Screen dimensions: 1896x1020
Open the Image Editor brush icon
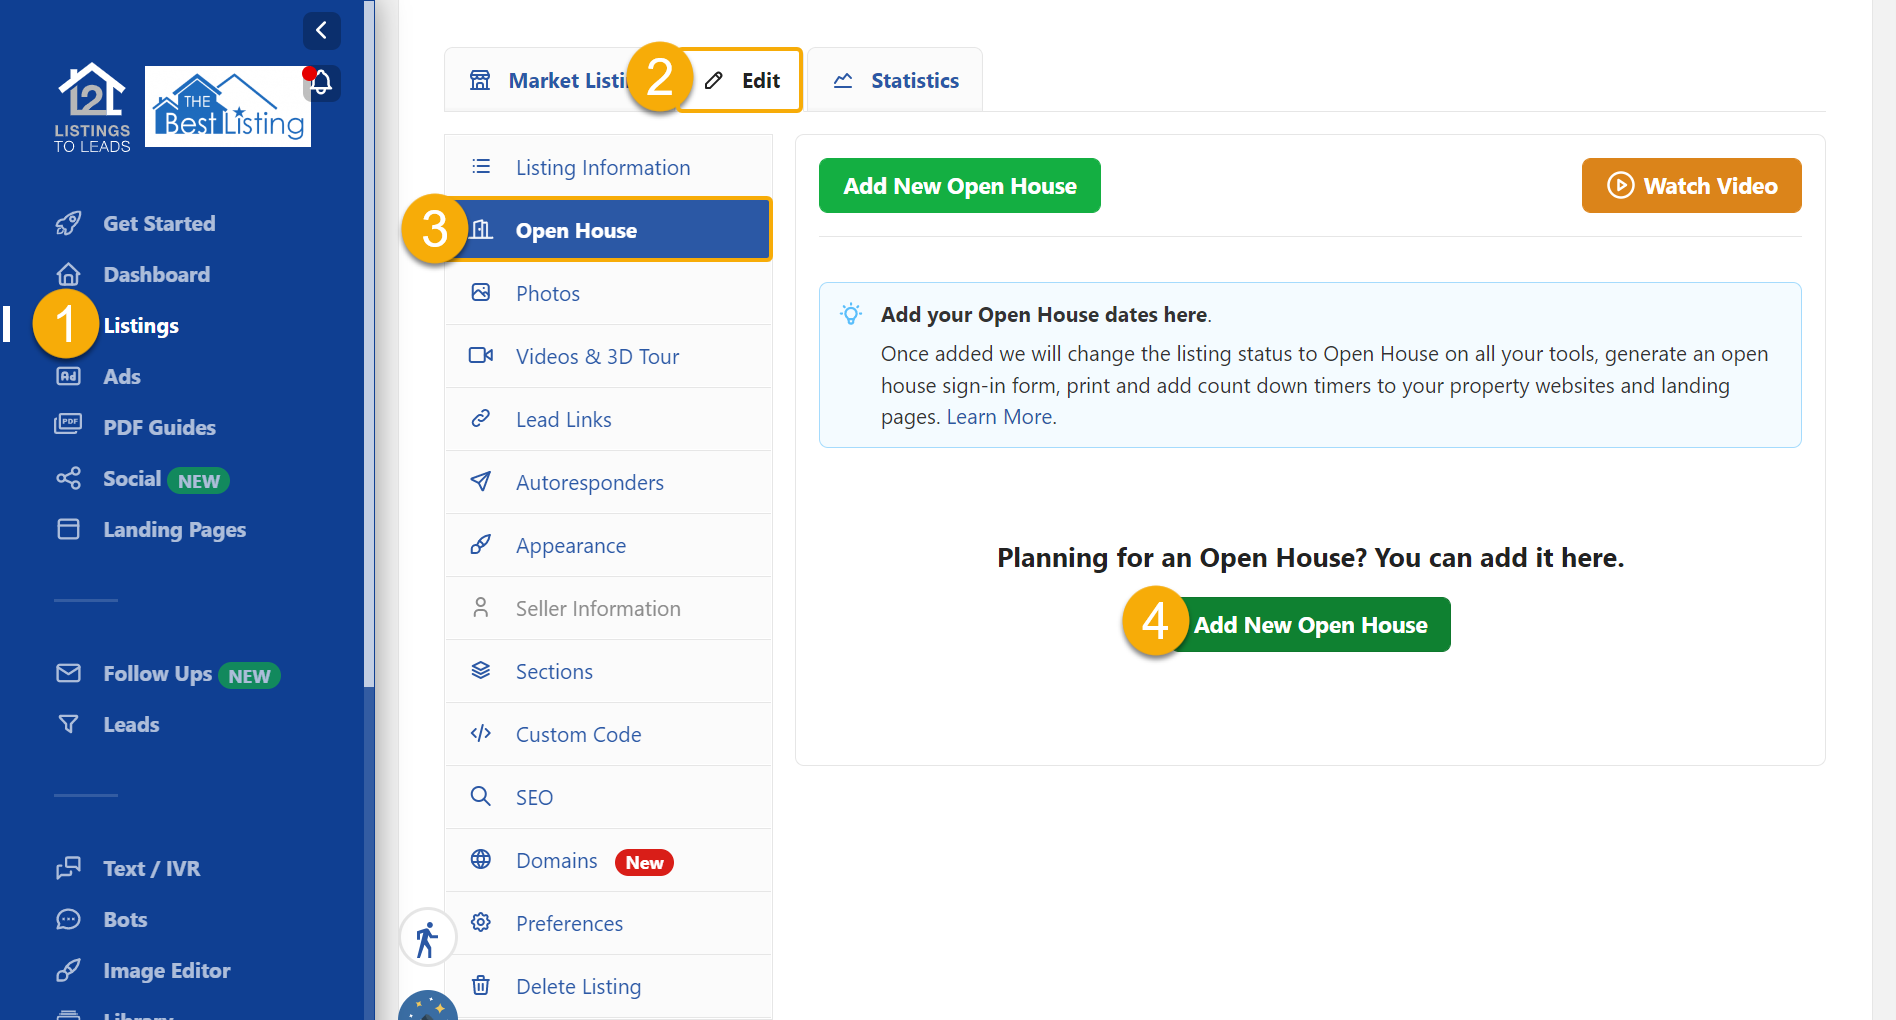point(68,970)
